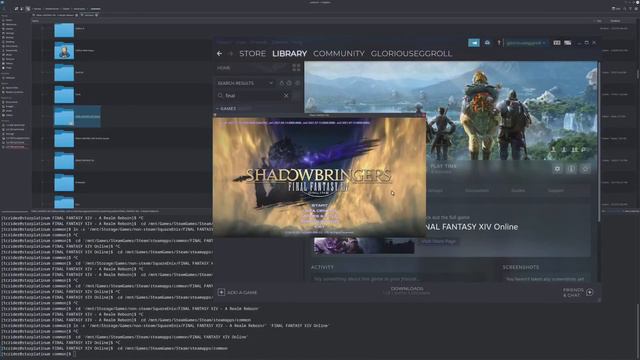
Task: Click the blue announcements button in Steam's header
Action: pos(474,42)
